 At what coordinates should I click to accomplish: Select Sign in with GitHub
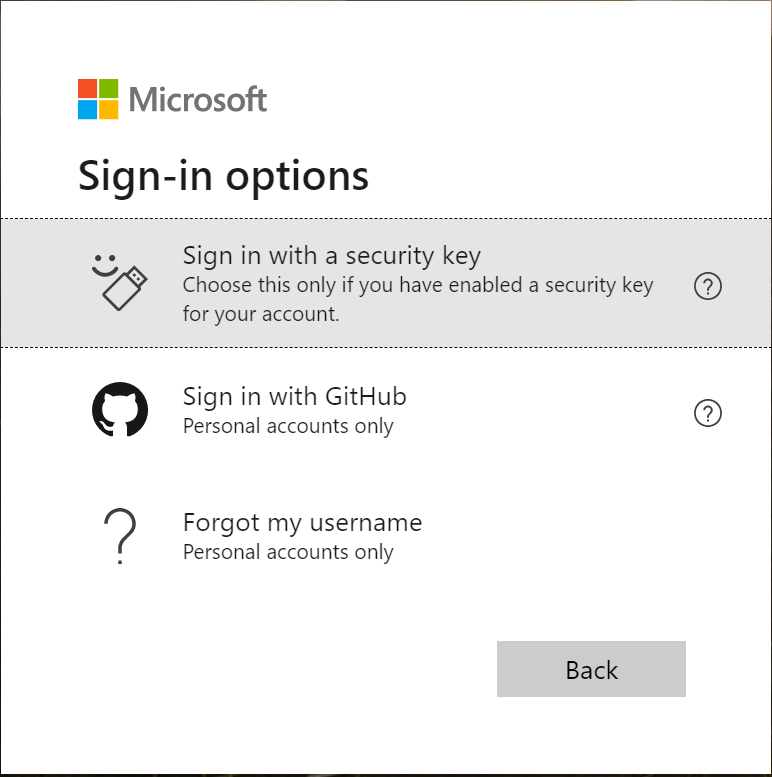click(x=294, y=396)
